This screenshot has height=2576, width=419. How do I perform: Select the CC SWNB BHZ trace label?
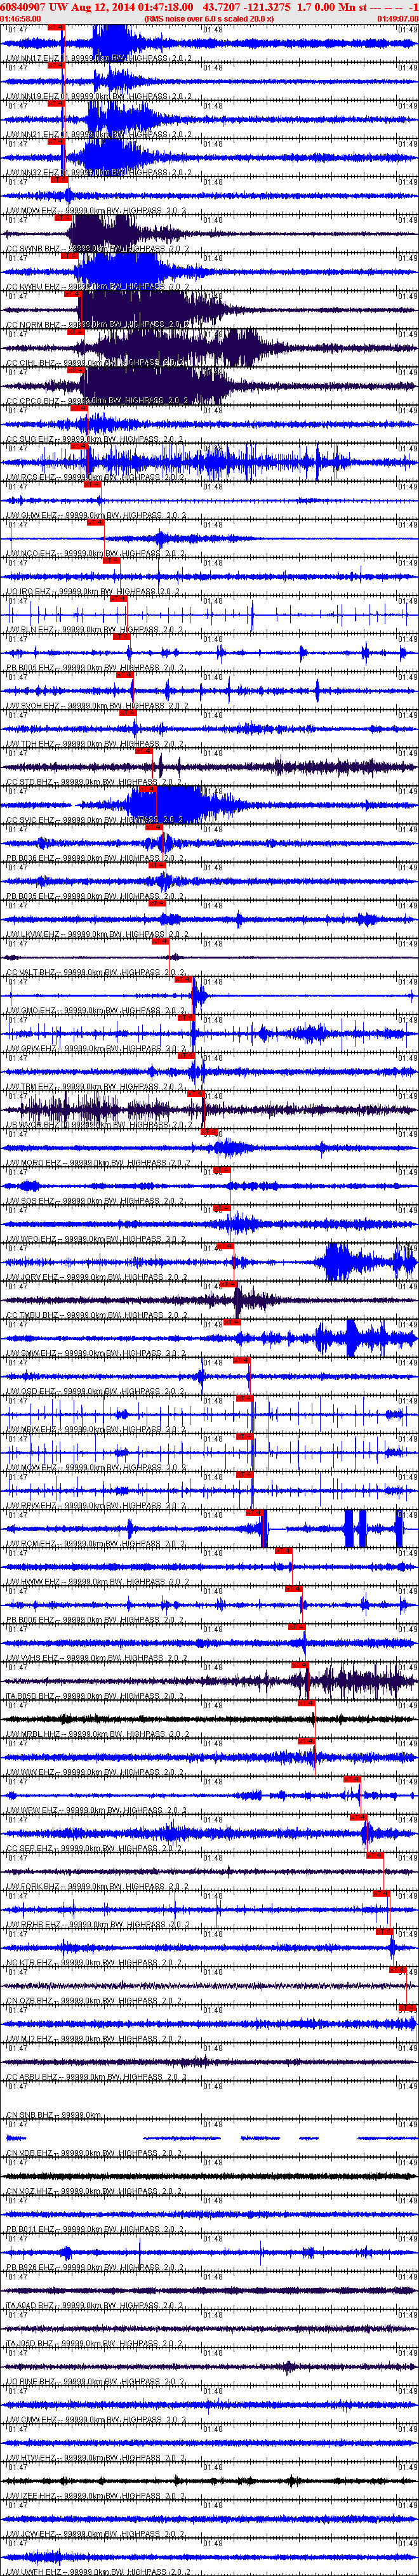point(33,249)
